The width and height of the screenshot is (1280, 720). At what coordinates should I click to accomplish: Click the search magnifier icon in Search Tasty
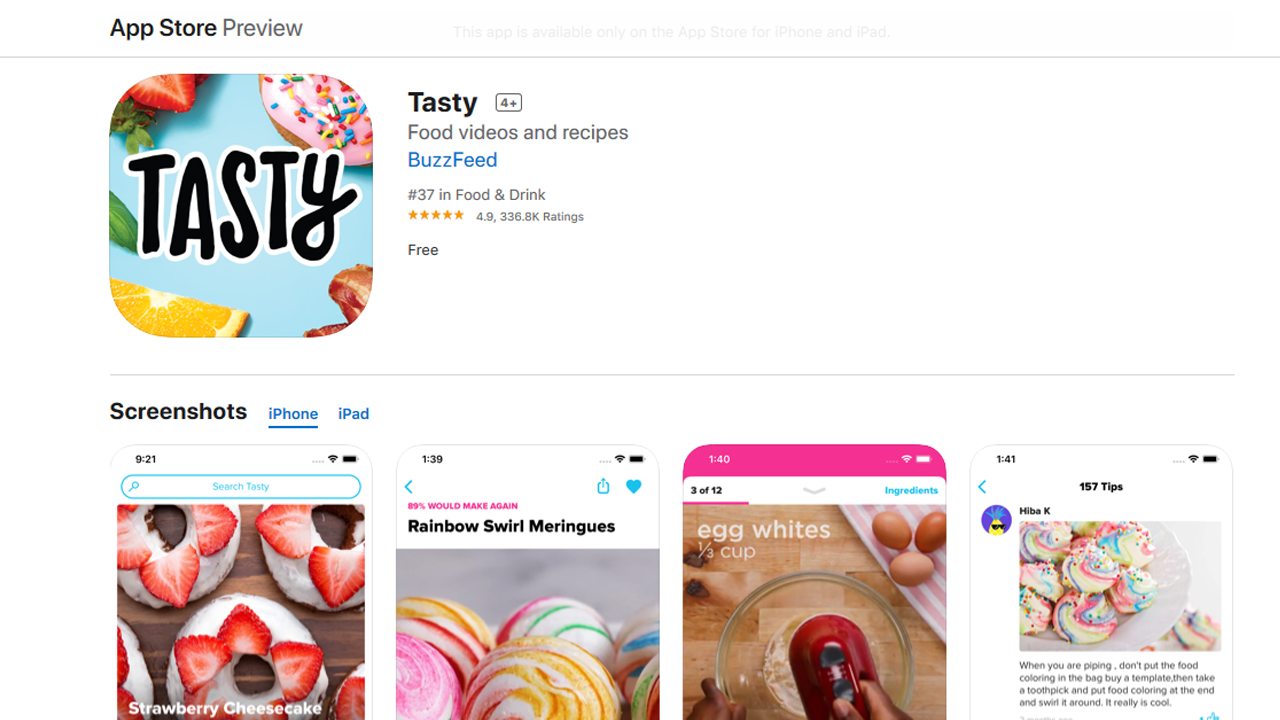pos(135,487)
